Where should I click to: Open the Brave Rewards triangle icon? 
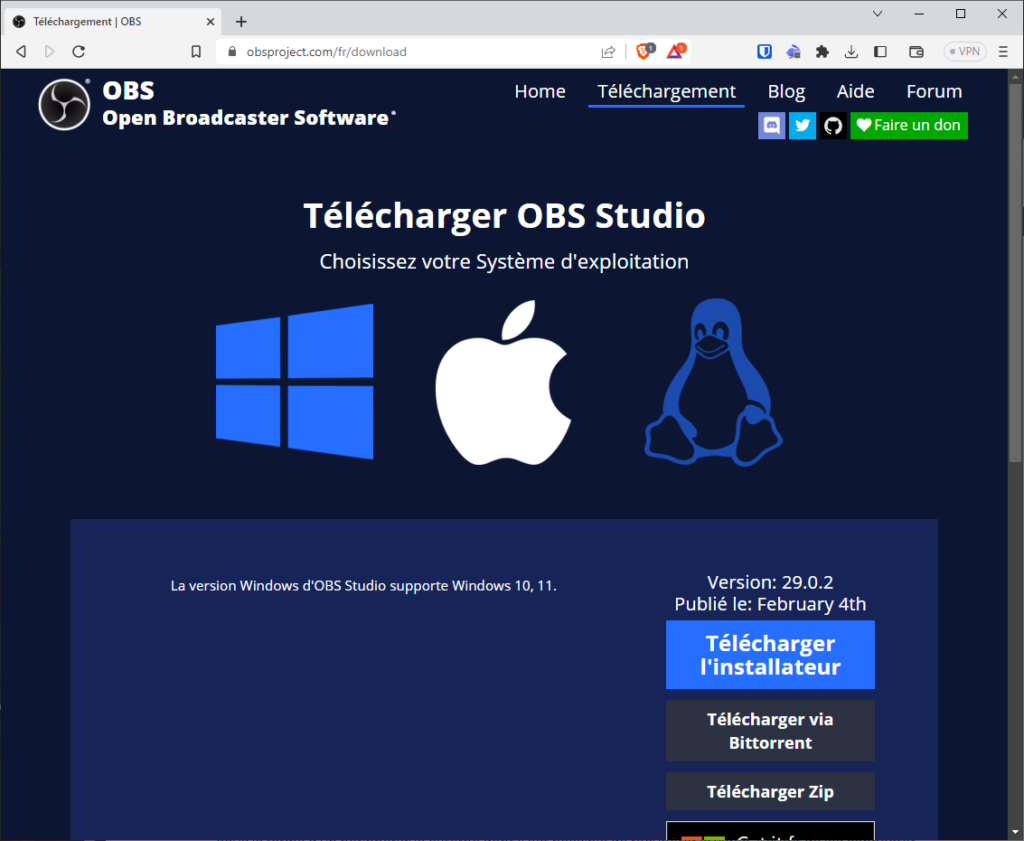(x=676, y=51)
